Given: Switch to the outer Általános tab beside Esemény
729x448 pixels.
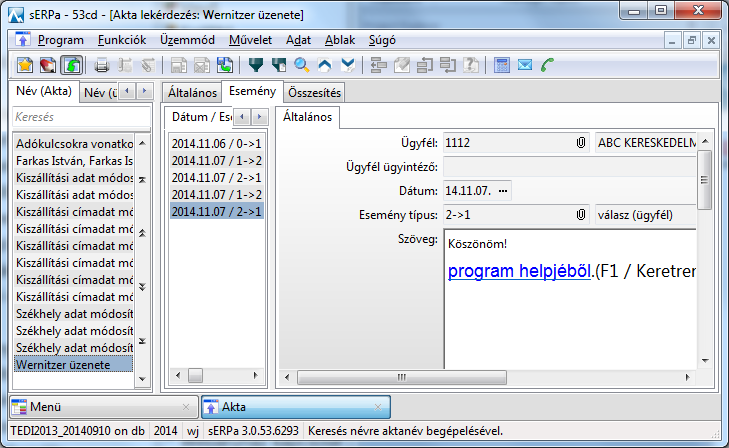Looking at the screenshot, I should [x=192, y=93].
